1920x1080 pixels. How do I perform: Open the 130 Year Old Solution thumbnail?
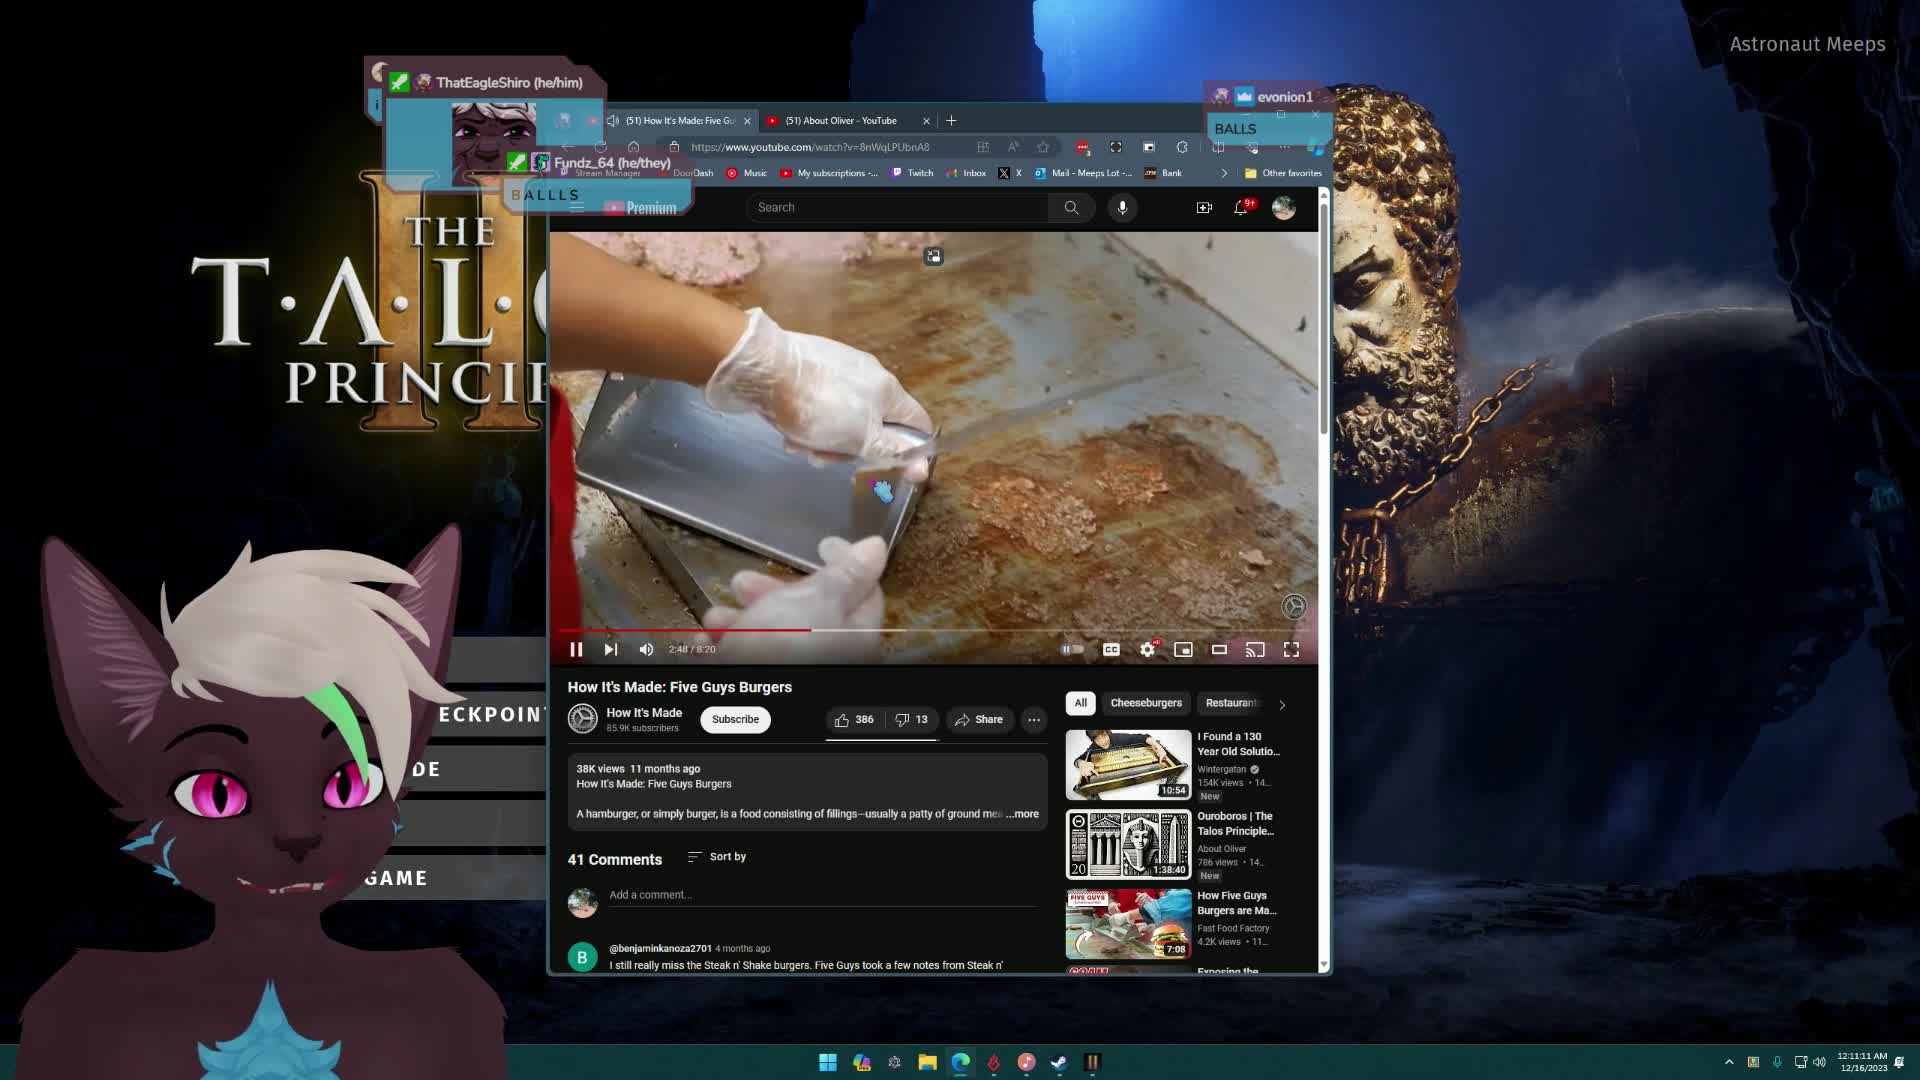click(1128, 765)
